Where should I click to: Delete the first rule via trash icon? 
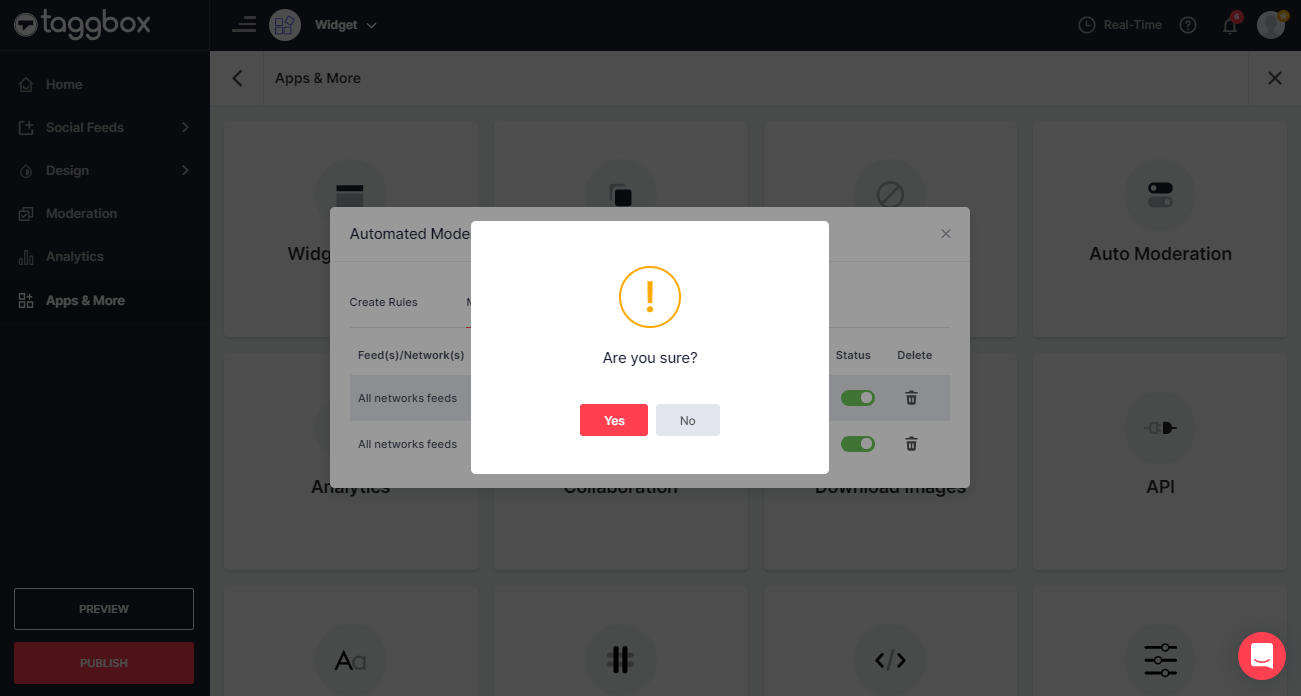[x=911, y=398]
